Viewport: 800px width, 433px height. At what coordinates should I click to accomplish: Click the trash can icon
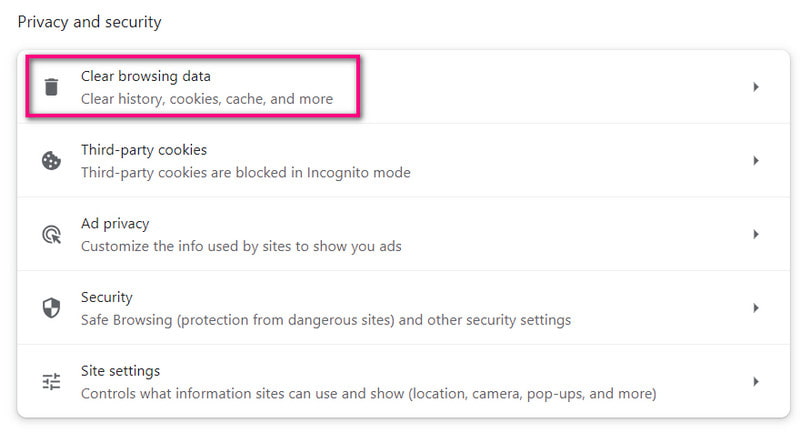pos(51,87)
